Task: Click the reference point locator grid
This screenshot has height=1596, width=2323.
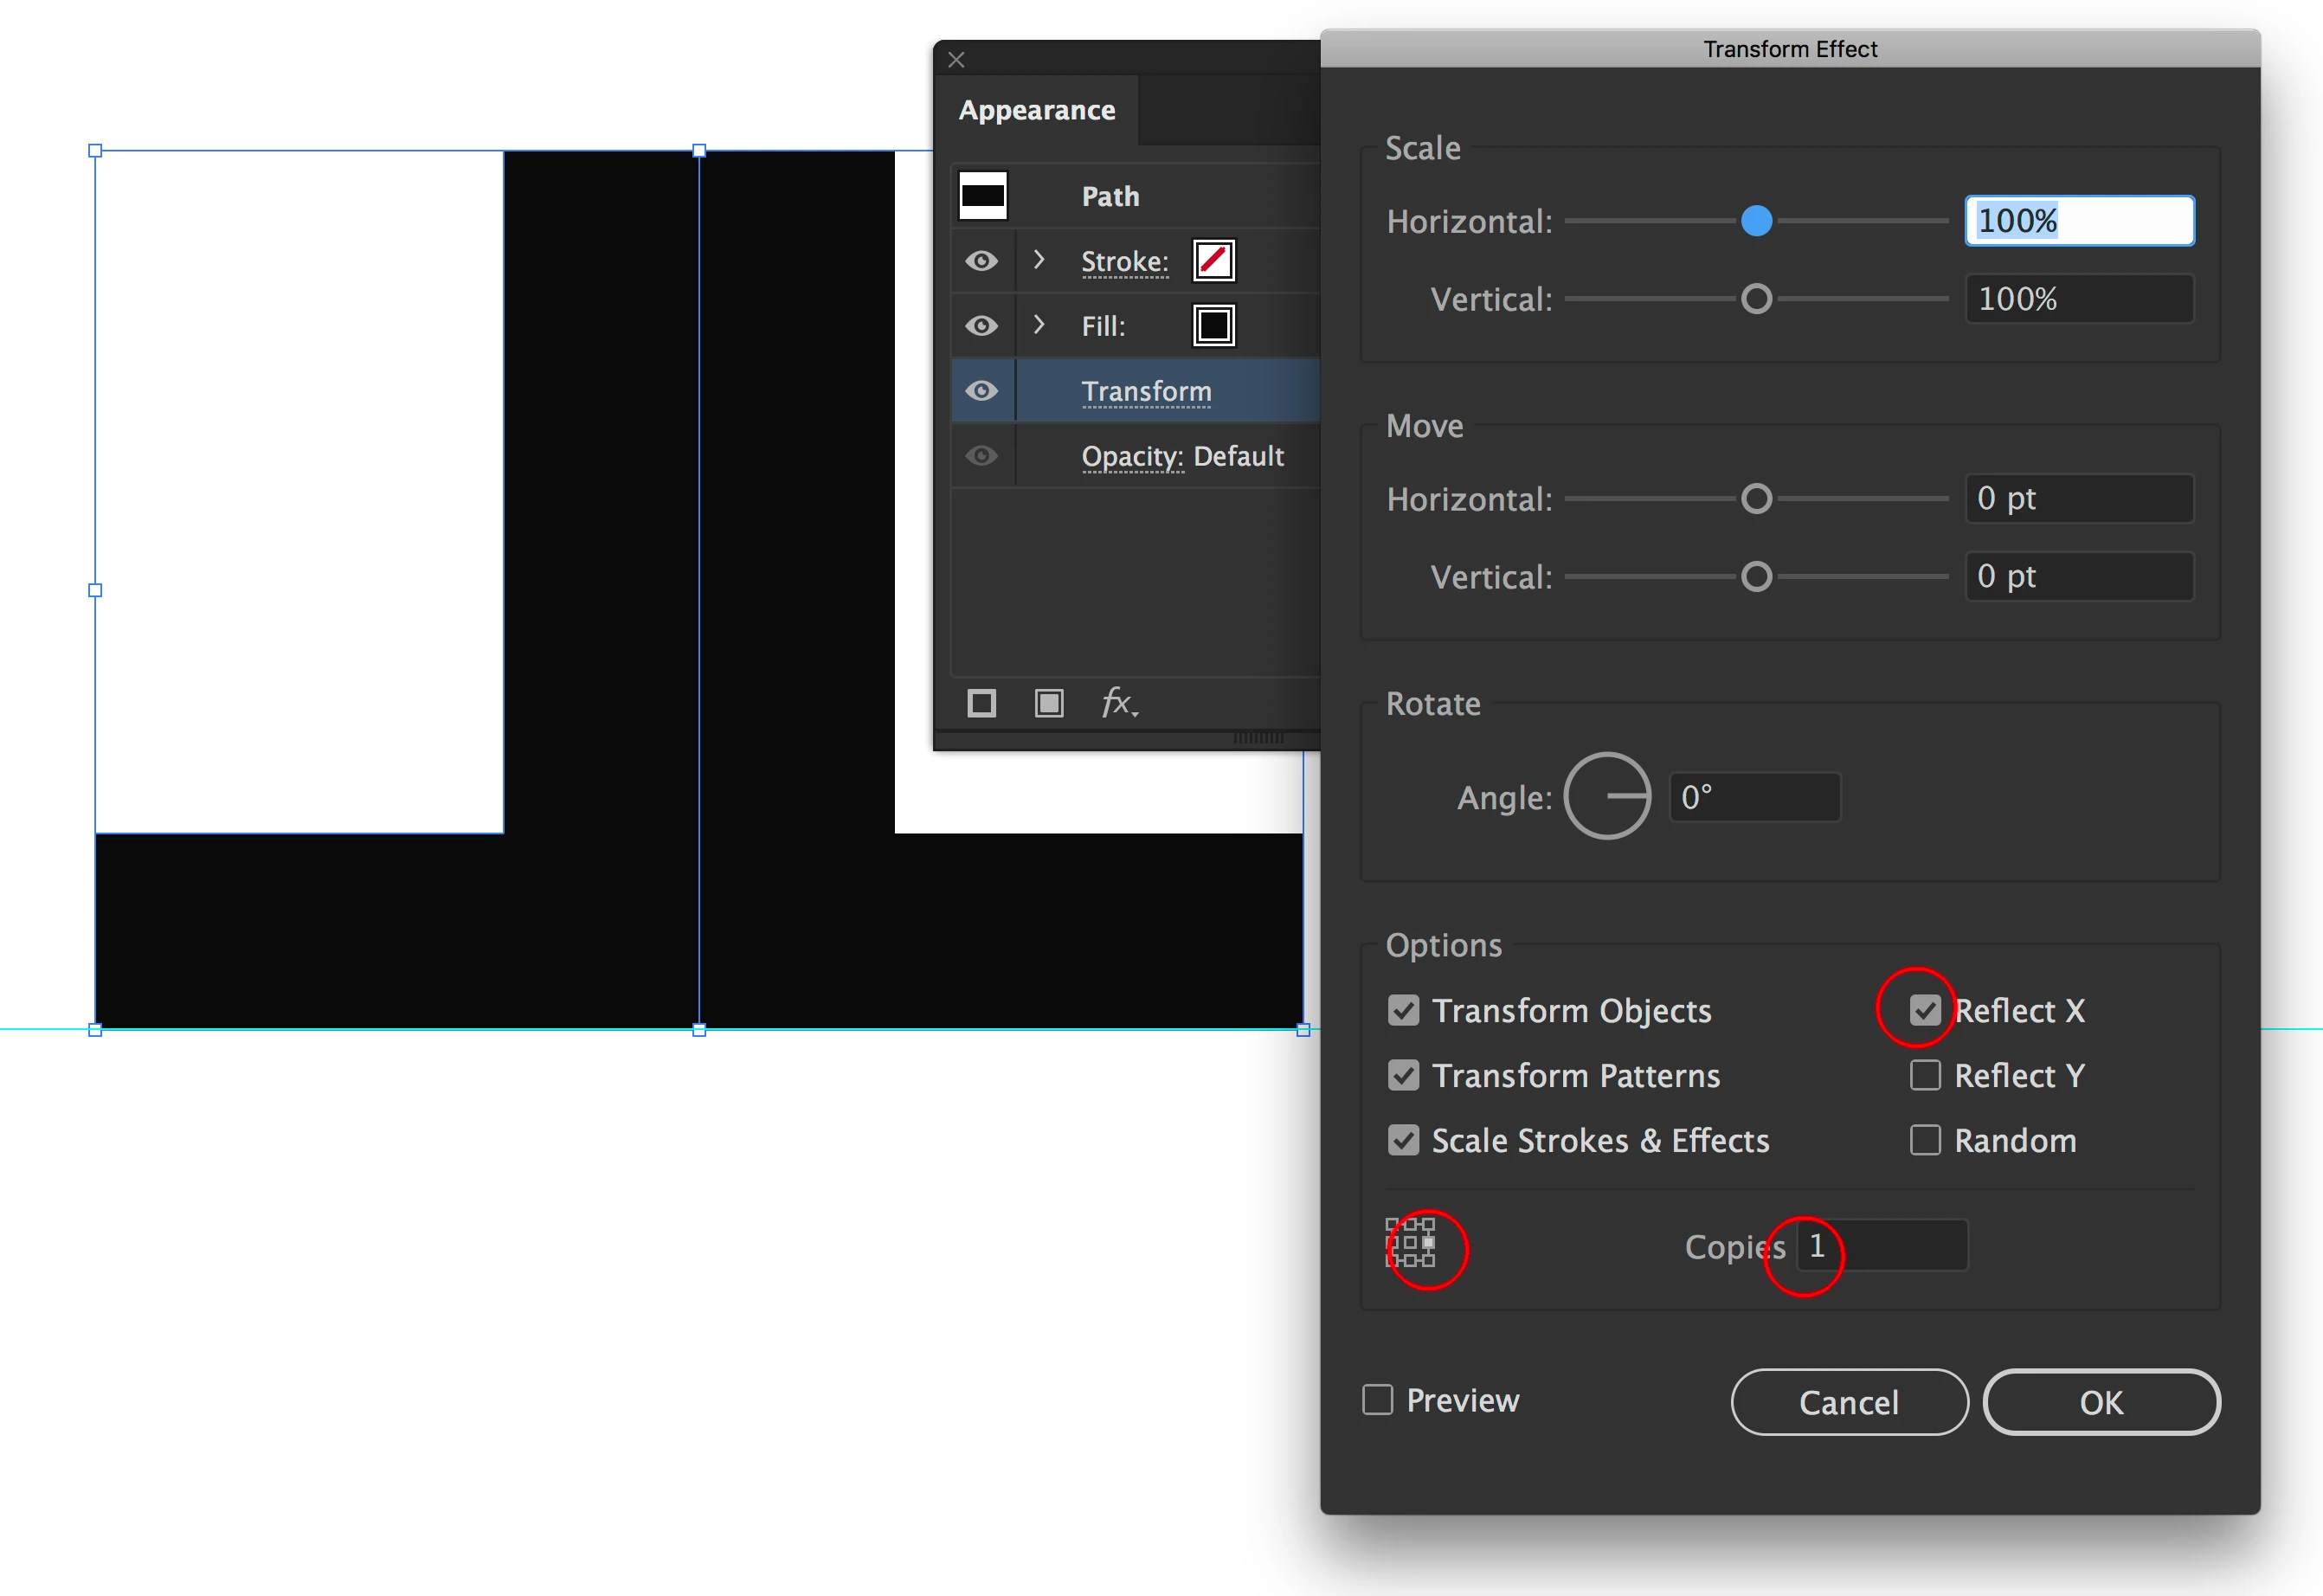Action: tap(1410, 1243)
